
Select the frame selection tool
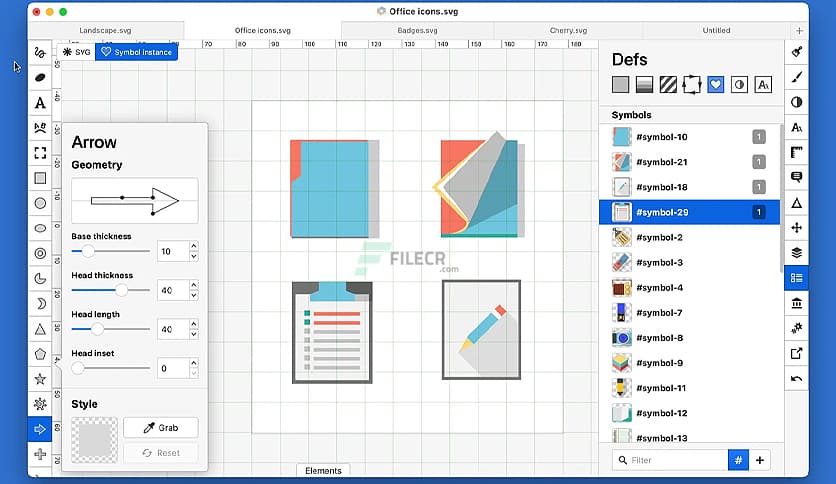tap(40, 153)
